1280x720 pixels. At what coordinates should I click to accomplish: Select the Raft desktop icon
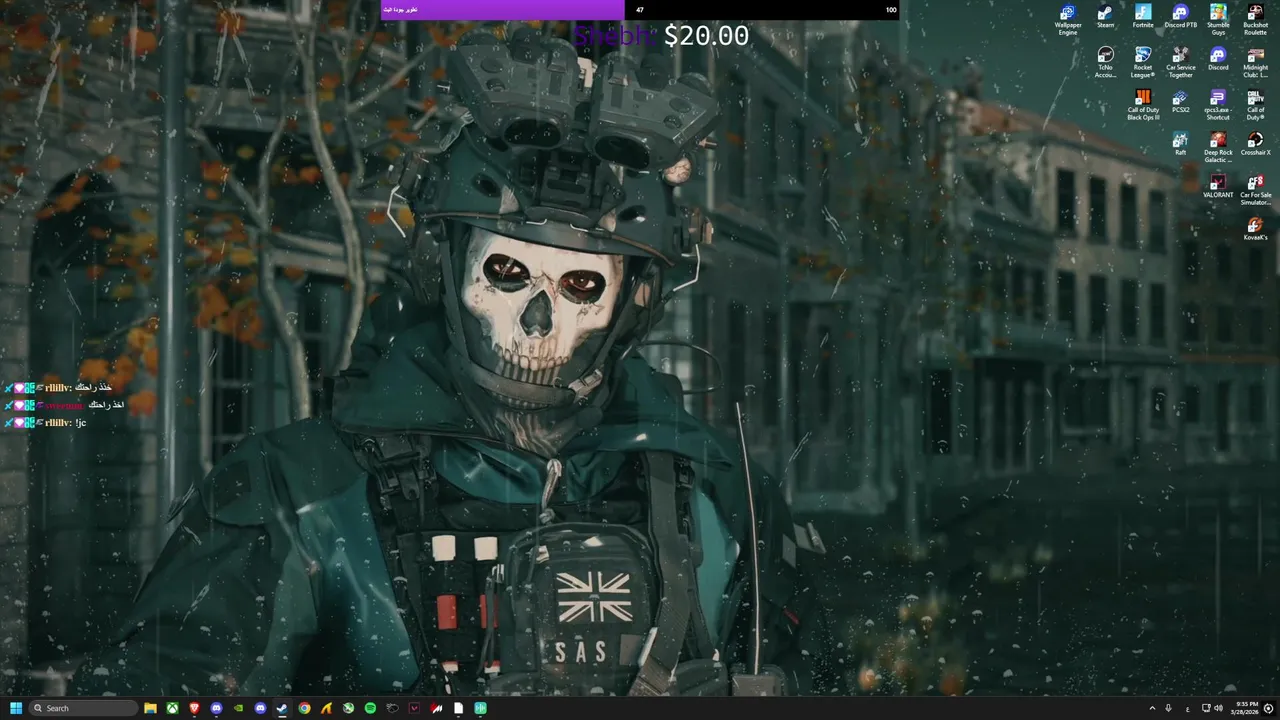point(1180,145)
